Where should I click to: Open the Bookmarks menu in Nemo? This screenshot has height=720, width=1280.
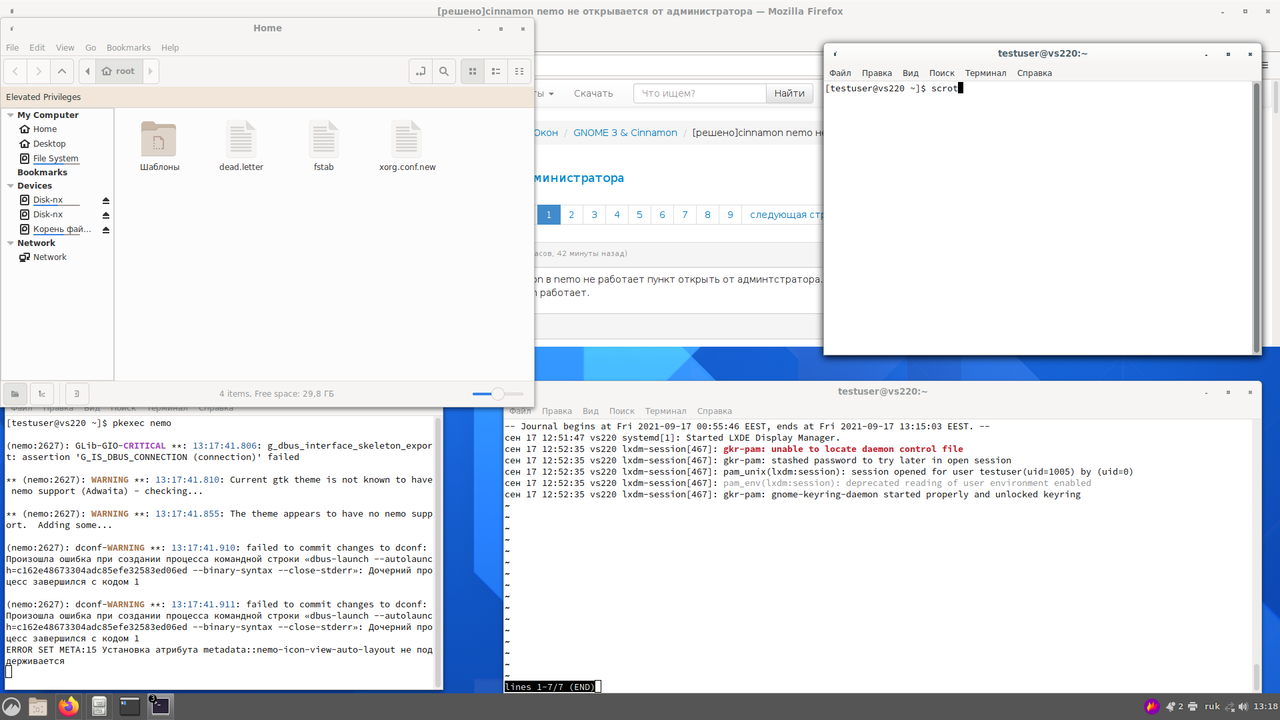click(x=128, y=47)
